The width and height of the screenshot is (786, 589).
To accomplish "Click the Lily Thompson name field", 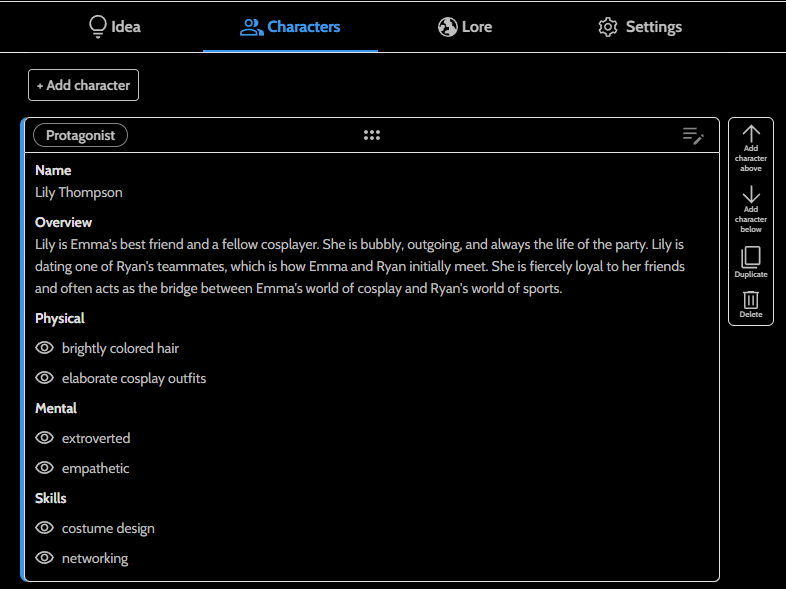I will click(x=79, y=192).
